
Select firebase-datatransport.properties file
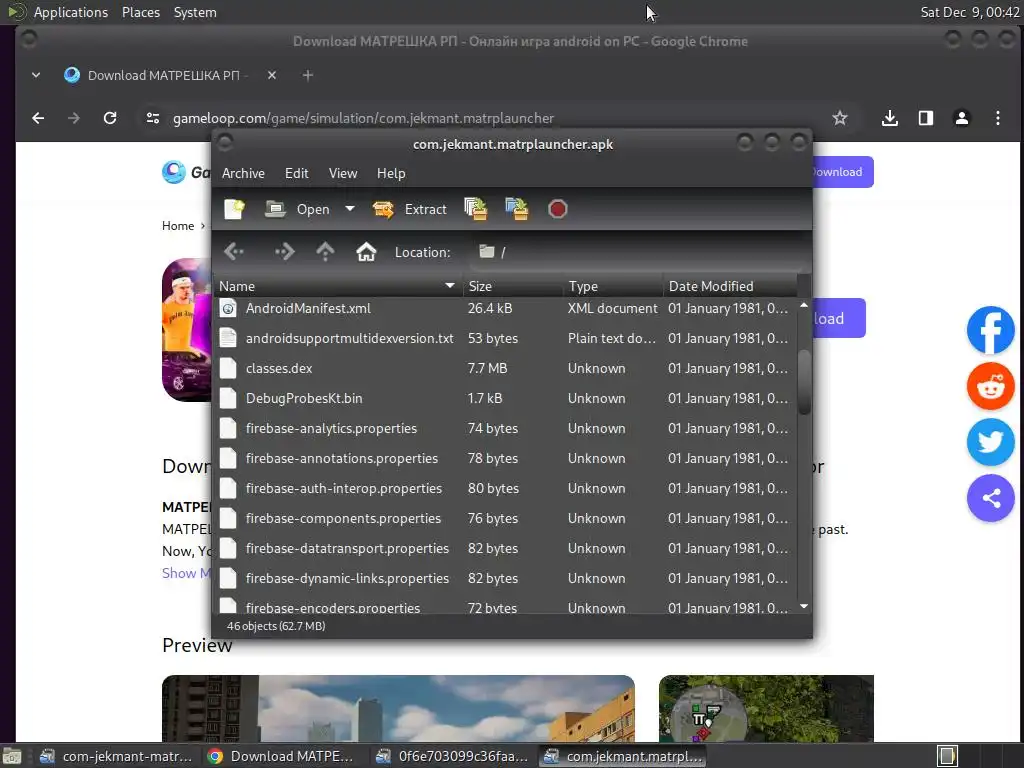[504, 549]
